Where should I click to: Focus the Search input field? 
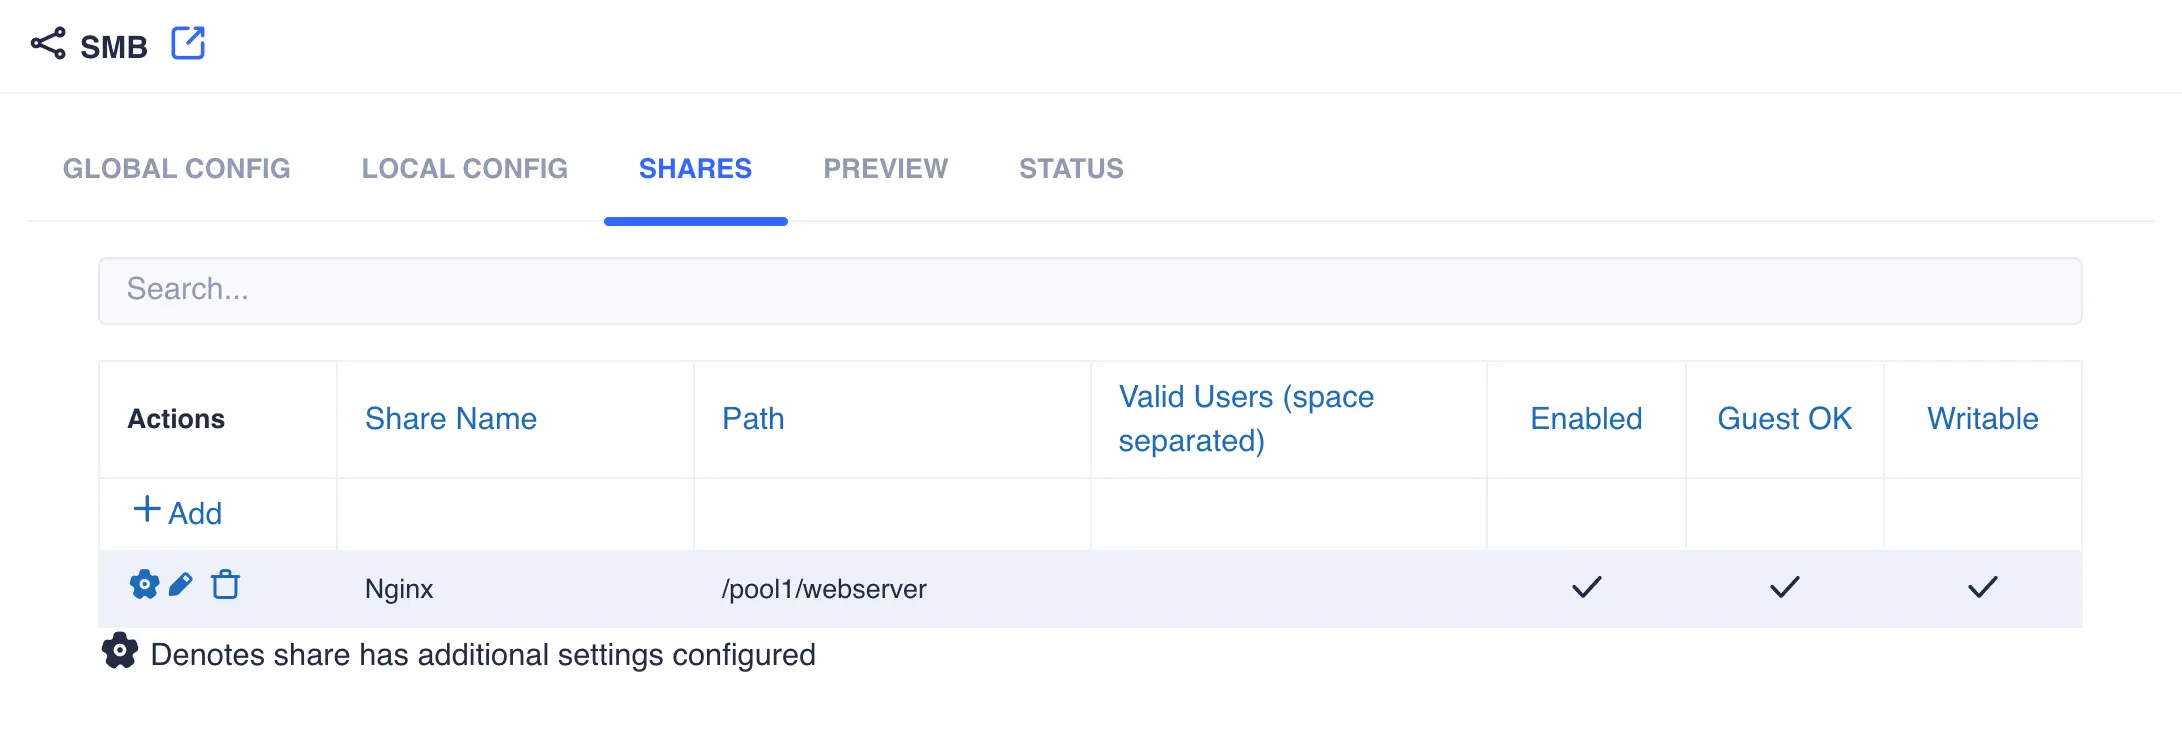[1090, 290]
